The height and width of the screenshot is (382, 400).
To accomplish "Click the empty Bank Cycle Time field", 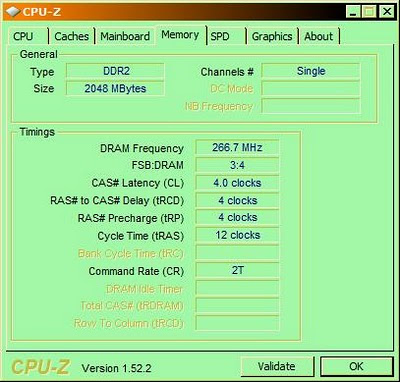I will tap(237, 253).
